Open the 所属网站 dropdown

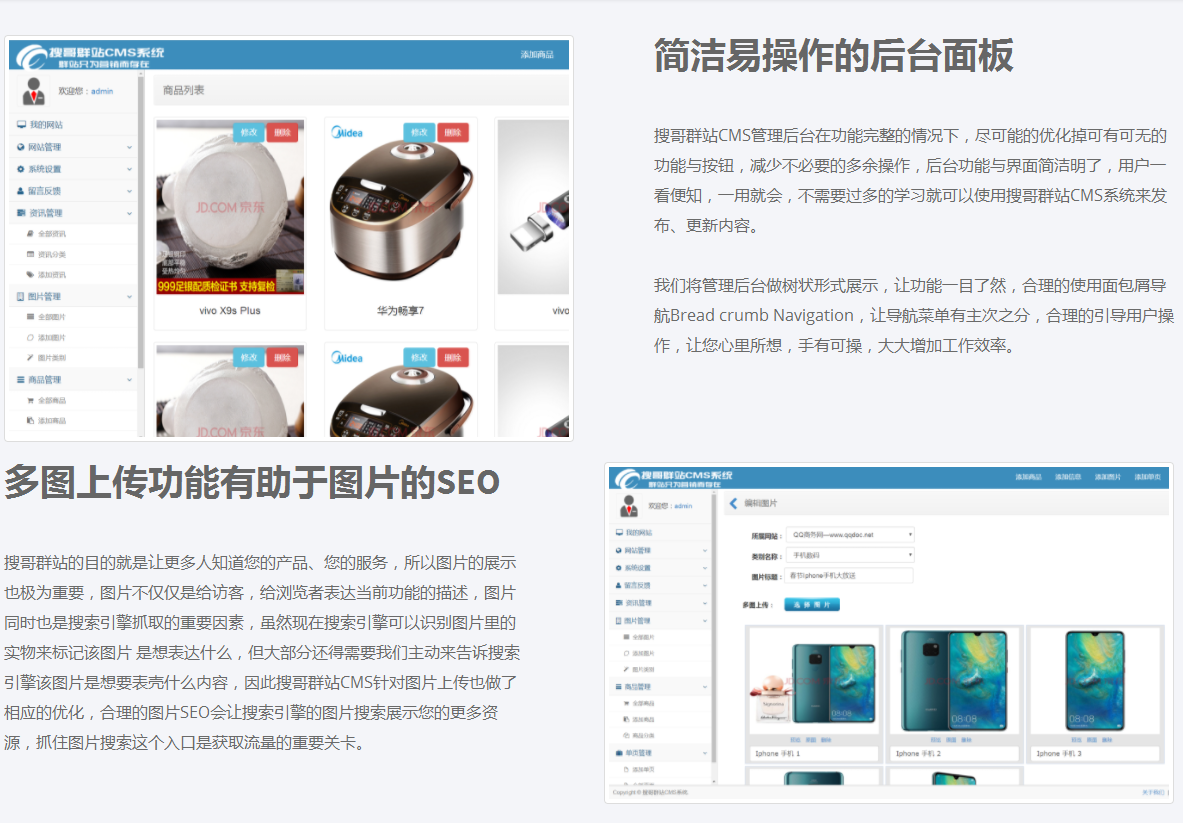tap(849, 535)
